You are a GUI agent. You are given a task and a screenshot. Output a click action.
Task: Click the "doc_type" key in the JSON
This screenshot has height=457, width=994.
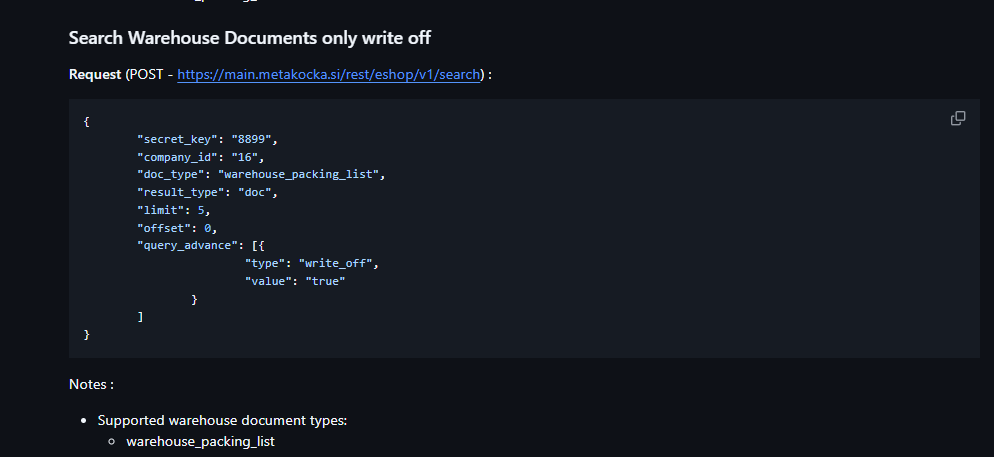(x=171, y=174)
